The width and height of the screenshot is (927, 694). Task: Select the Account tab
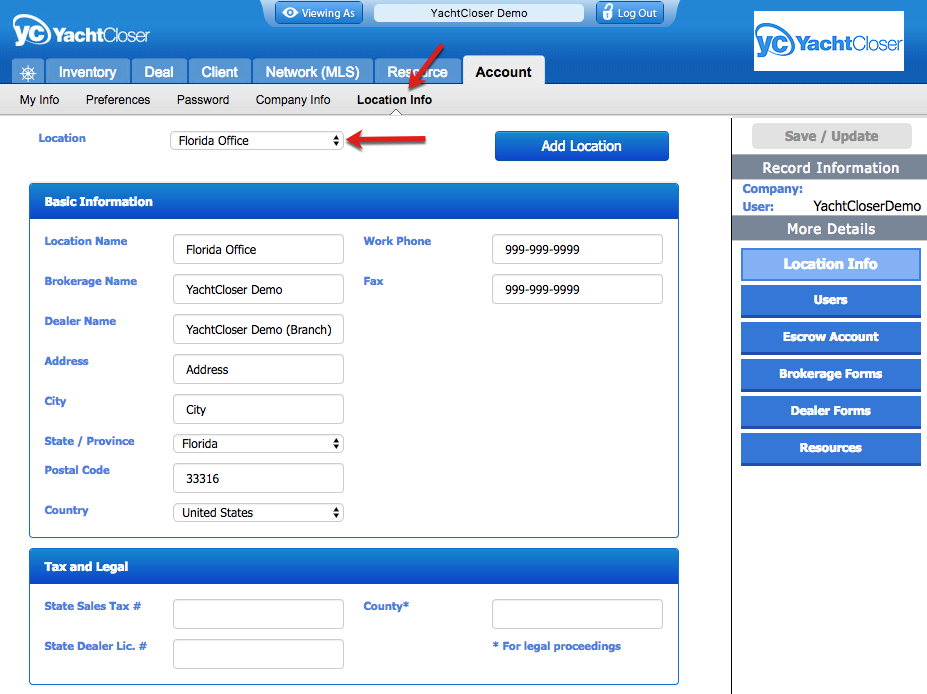(x=504, y=71)
